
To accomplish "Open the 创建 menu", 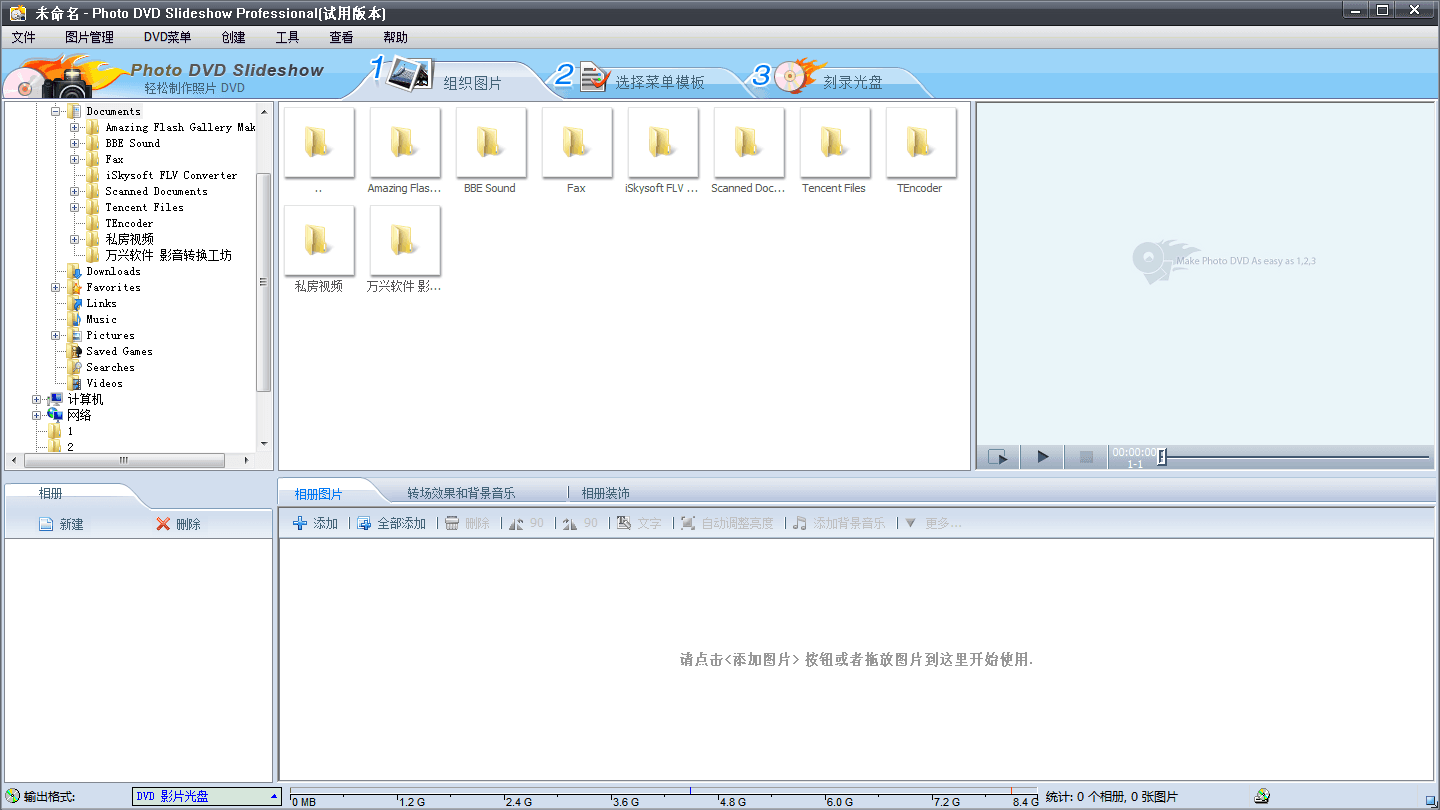I will [233, 37].
